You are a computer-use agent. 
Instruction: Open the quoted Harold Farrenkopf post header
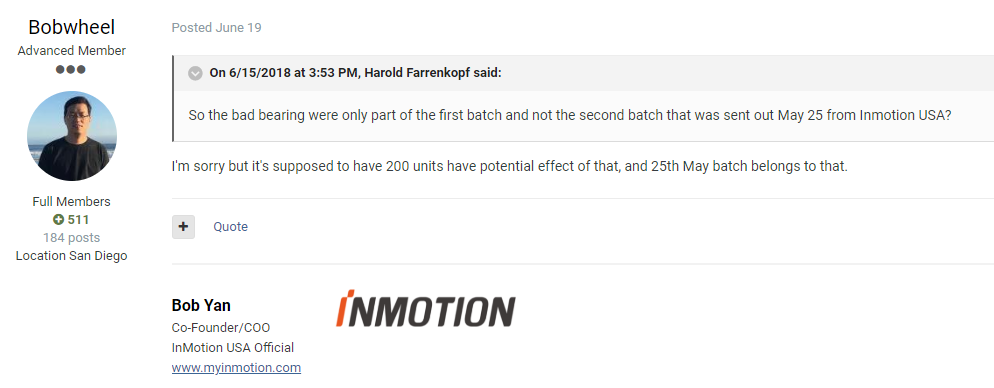click(356, 73)
